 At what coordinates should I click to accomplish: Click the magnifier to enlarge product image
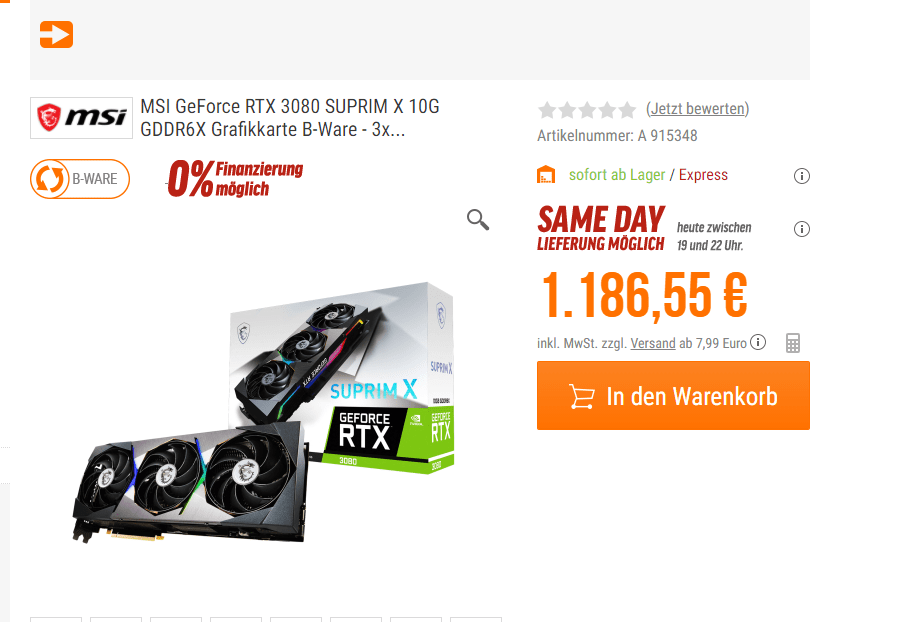point(478,220)
